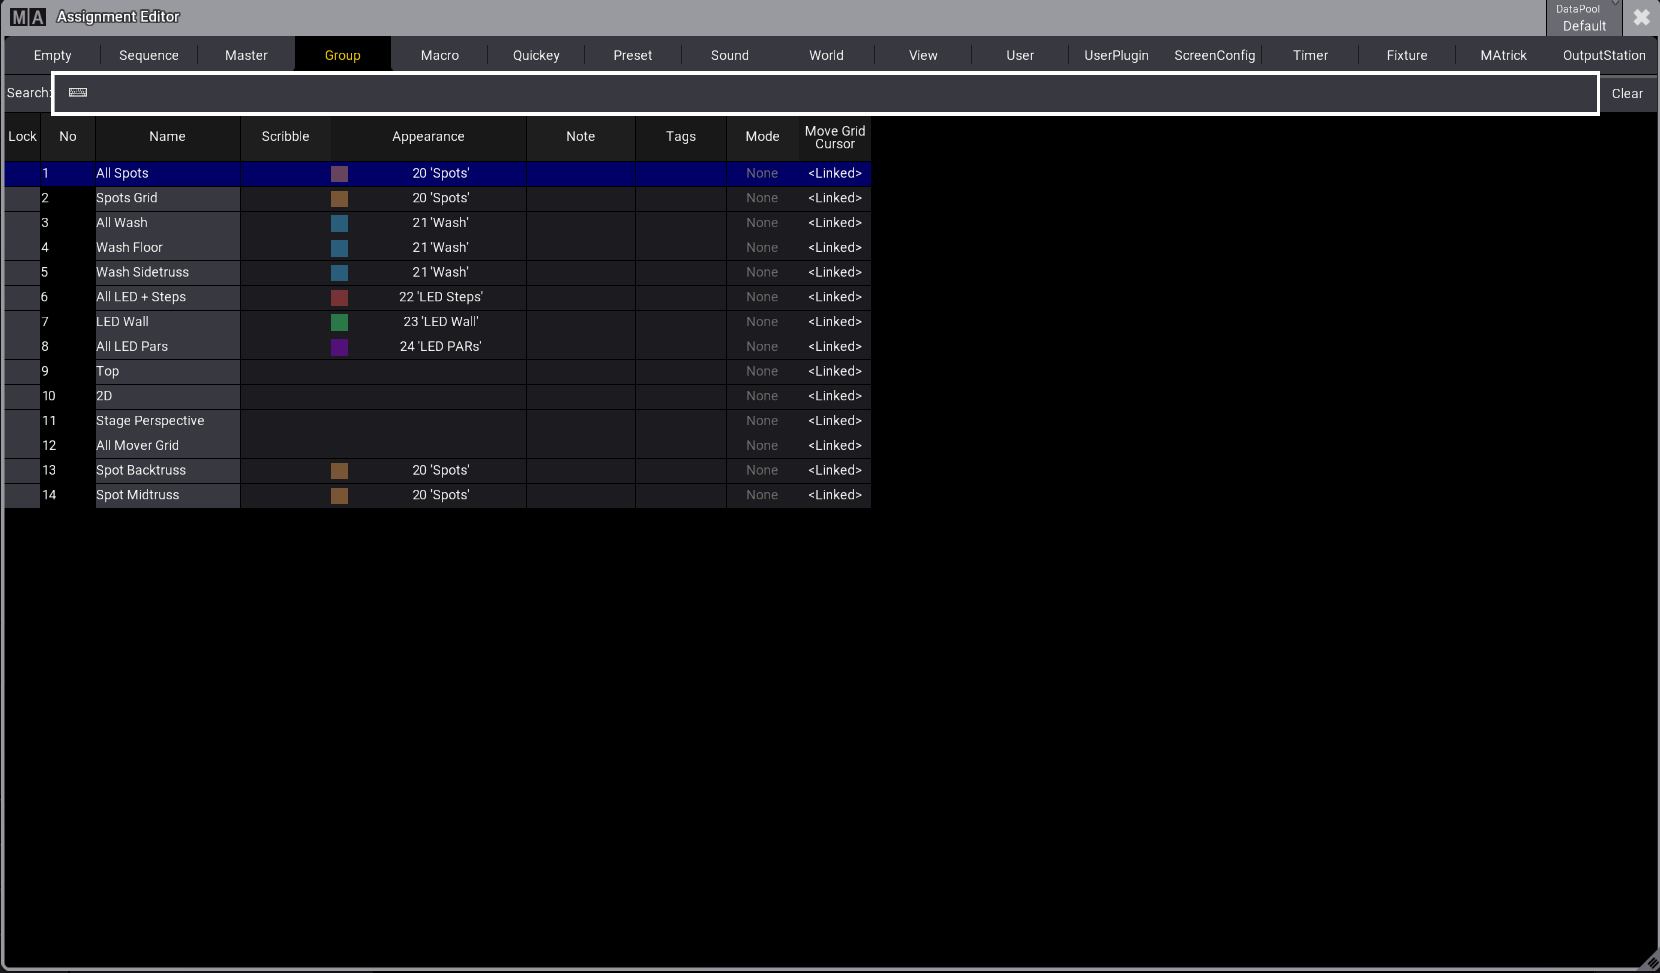Open the Sequence tab
The width and height of the screenshot is (1660, 973).
click(148, 55)
